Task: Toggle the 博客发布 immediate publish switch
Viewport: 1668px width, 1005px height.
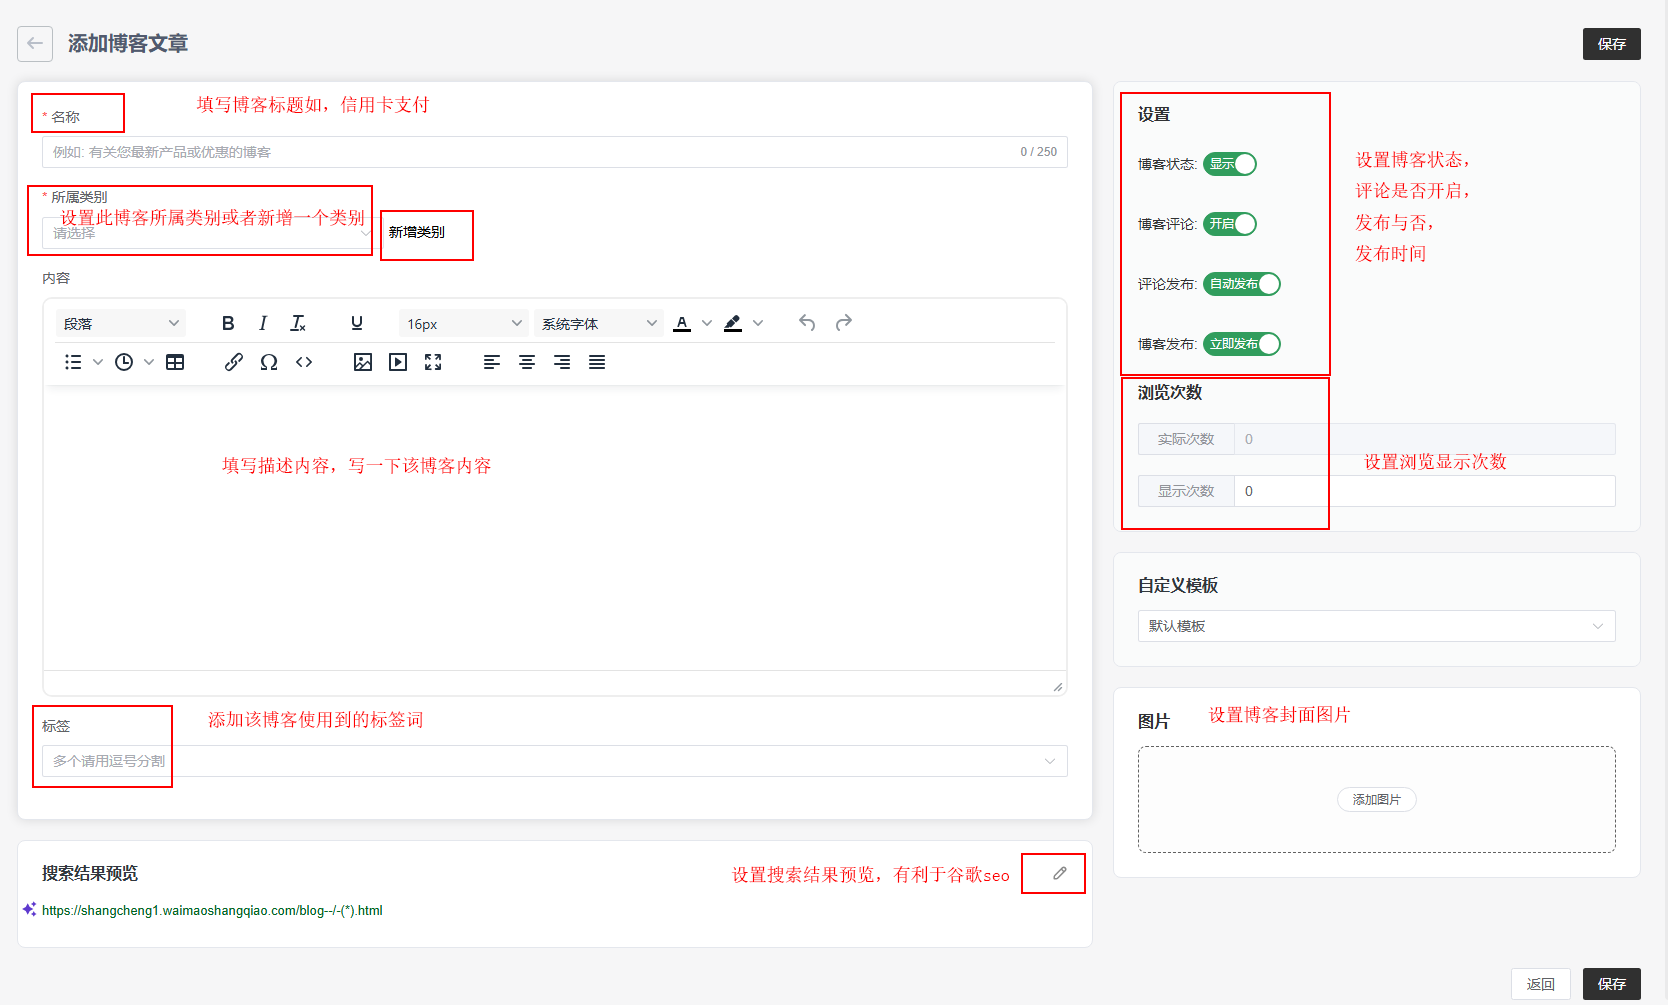Action: point(1241,344)
